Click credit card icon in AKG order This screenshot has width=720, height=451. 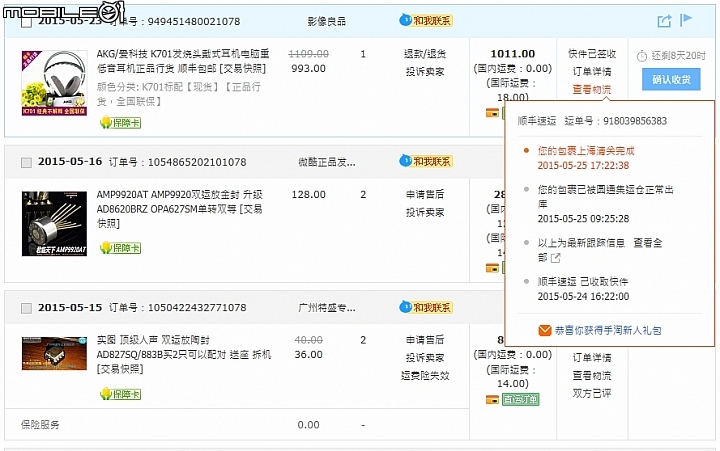pyautogui.click(x=492, y=113)
